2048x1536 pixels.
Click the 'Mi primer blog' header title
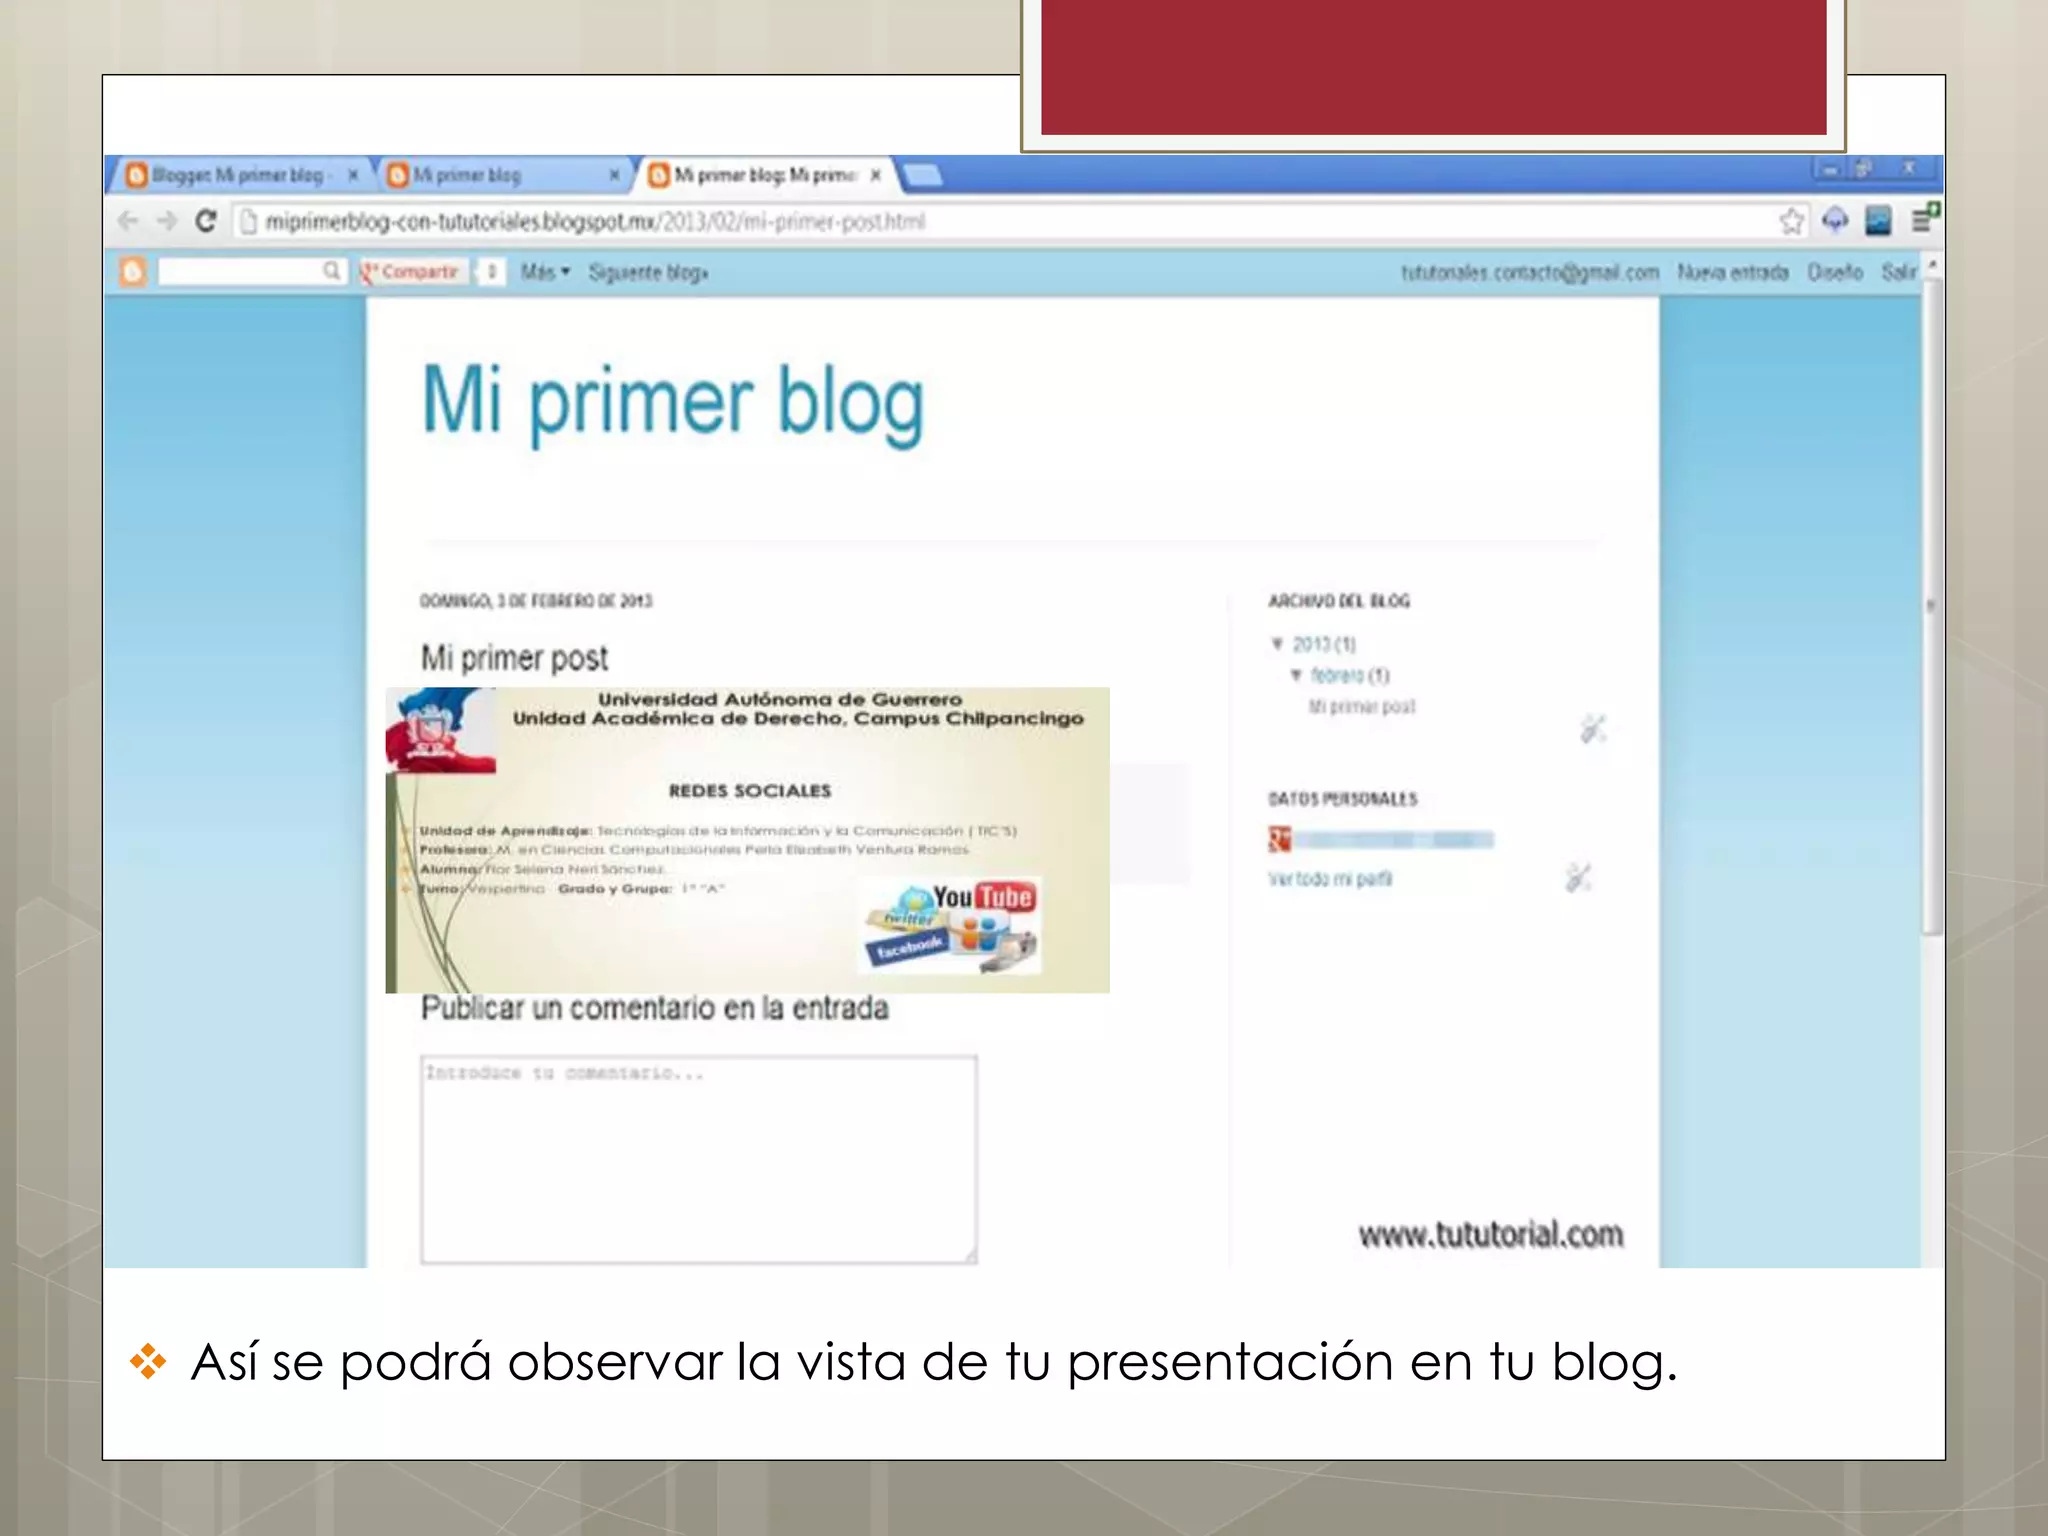[673, 403]
